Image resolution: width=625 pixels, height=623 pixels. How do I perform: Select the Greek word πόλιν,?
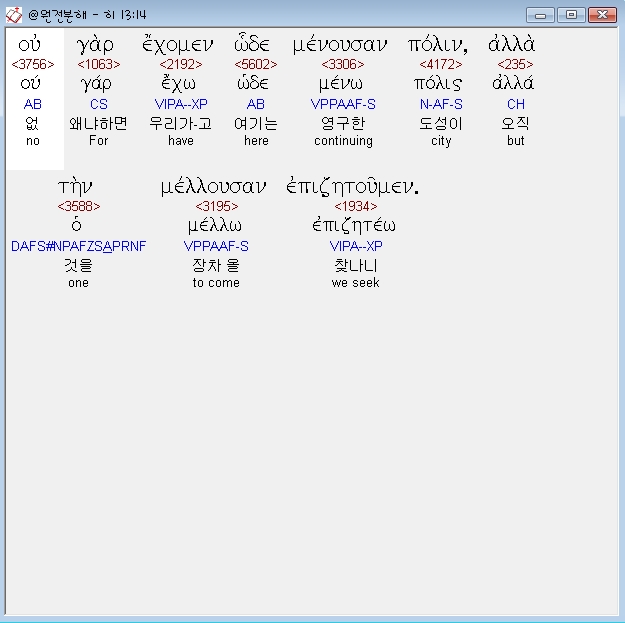438,45
